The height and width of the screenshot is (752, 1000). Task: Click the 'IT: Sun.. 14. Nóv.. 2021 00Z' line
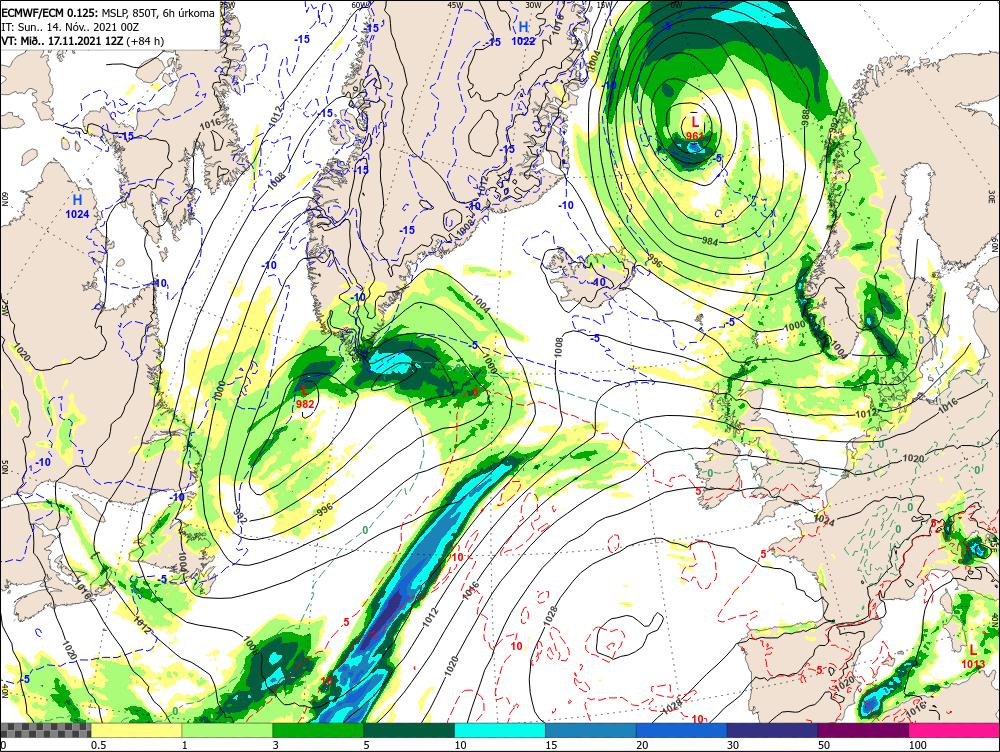point(70,27)
